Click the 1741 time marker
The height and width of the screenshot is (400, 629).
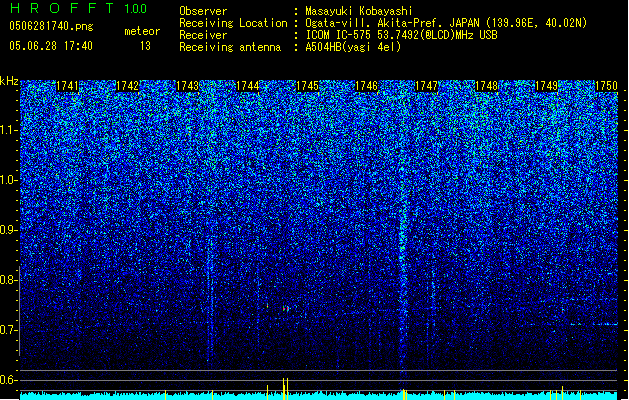click(67, 86)
